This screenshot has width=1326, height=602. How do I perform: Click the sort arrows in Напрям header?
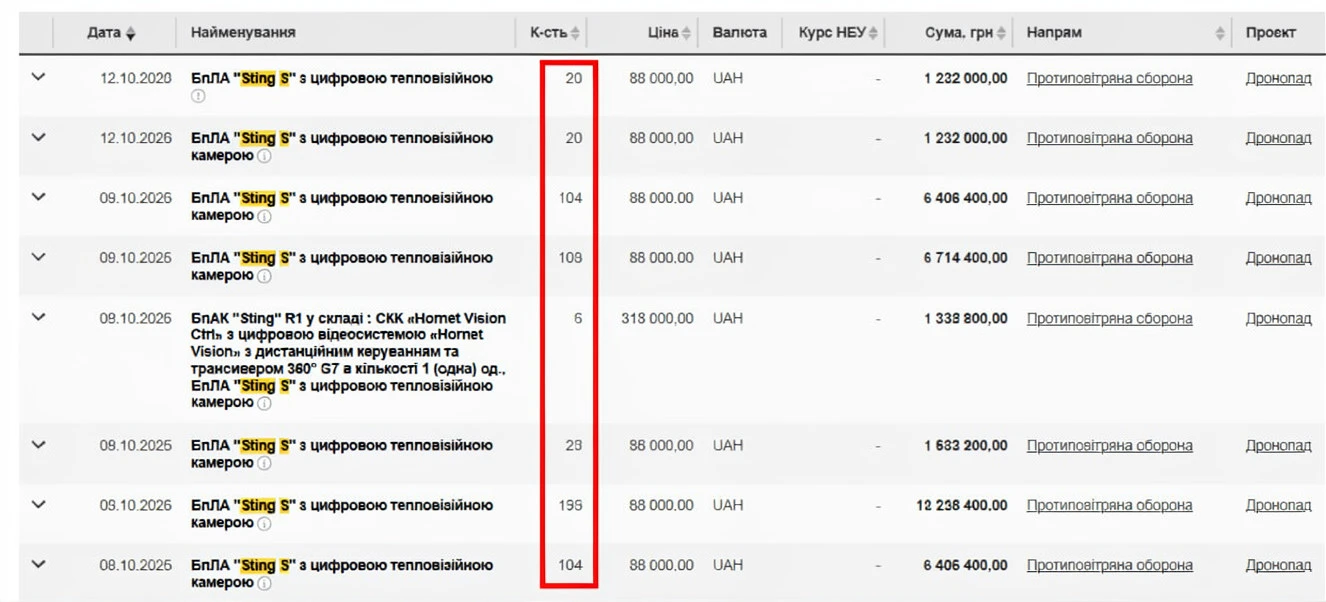[1220, 33]
